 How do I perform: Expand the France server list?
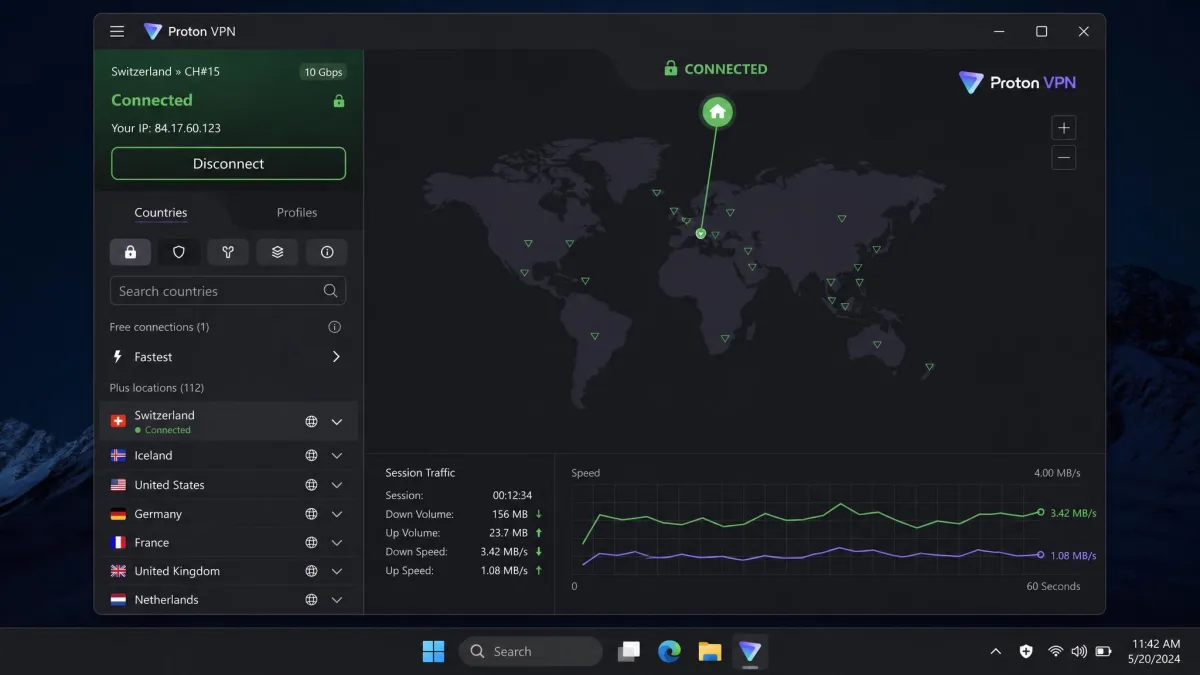point(337,542)
